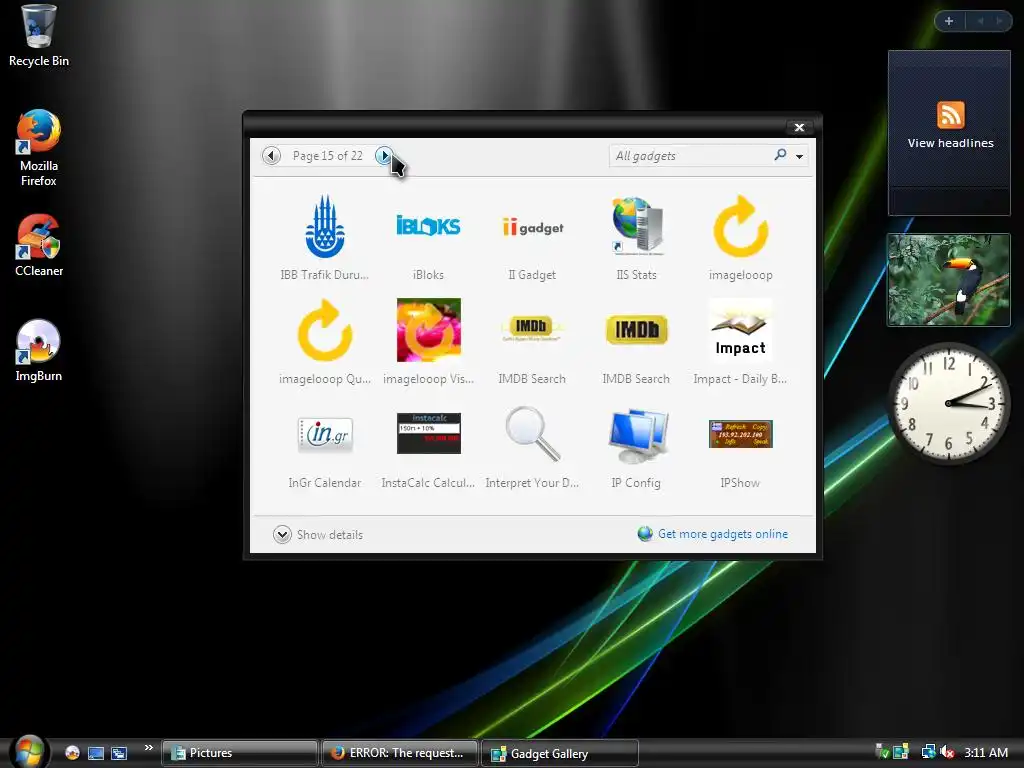Image resolution: width=1024 pixels, height=768 pixels.
Task: Click the analog clock gadget
Action: tap(949, 404)
